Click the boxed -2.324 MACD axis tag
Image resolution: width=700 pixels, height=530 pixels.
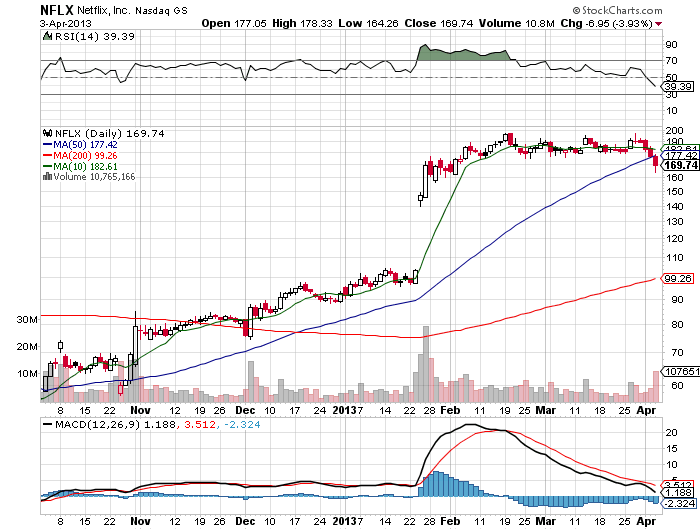[x=679, y=503]
